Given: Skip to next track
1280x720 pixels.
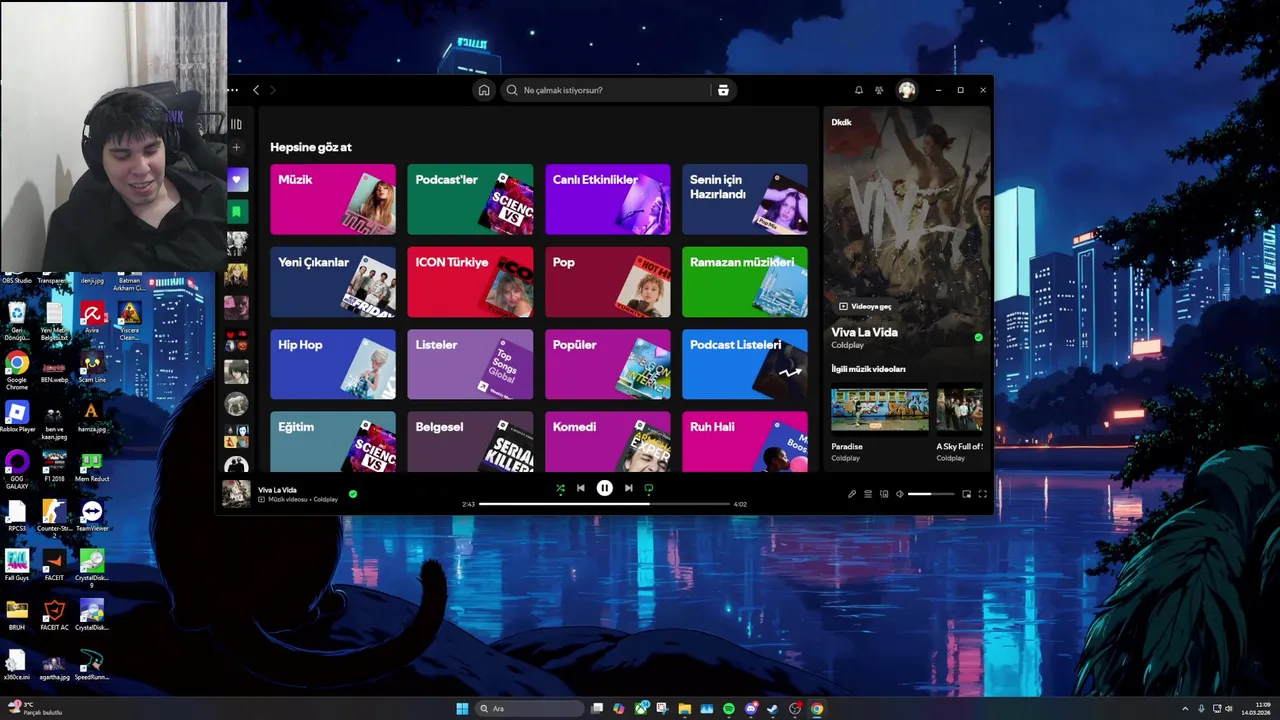Looking at the screenshot, I should point(628,488).
